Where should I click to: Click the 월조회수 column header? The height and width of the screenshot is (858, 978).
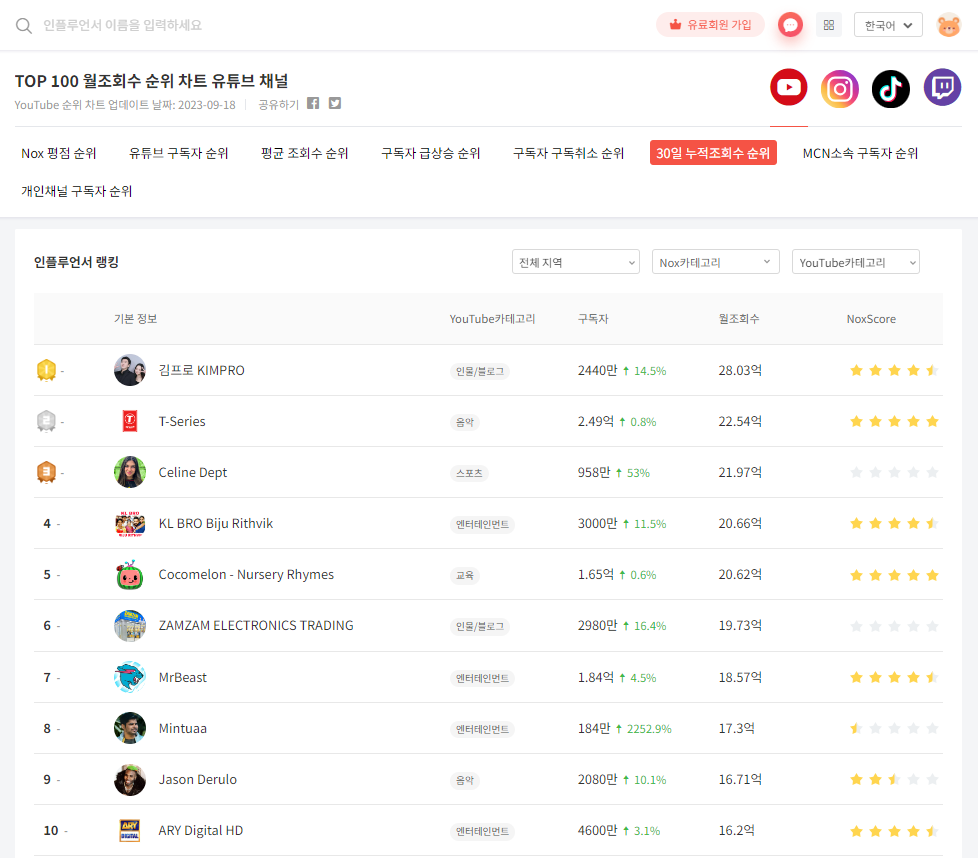click(x=738, y=319)
